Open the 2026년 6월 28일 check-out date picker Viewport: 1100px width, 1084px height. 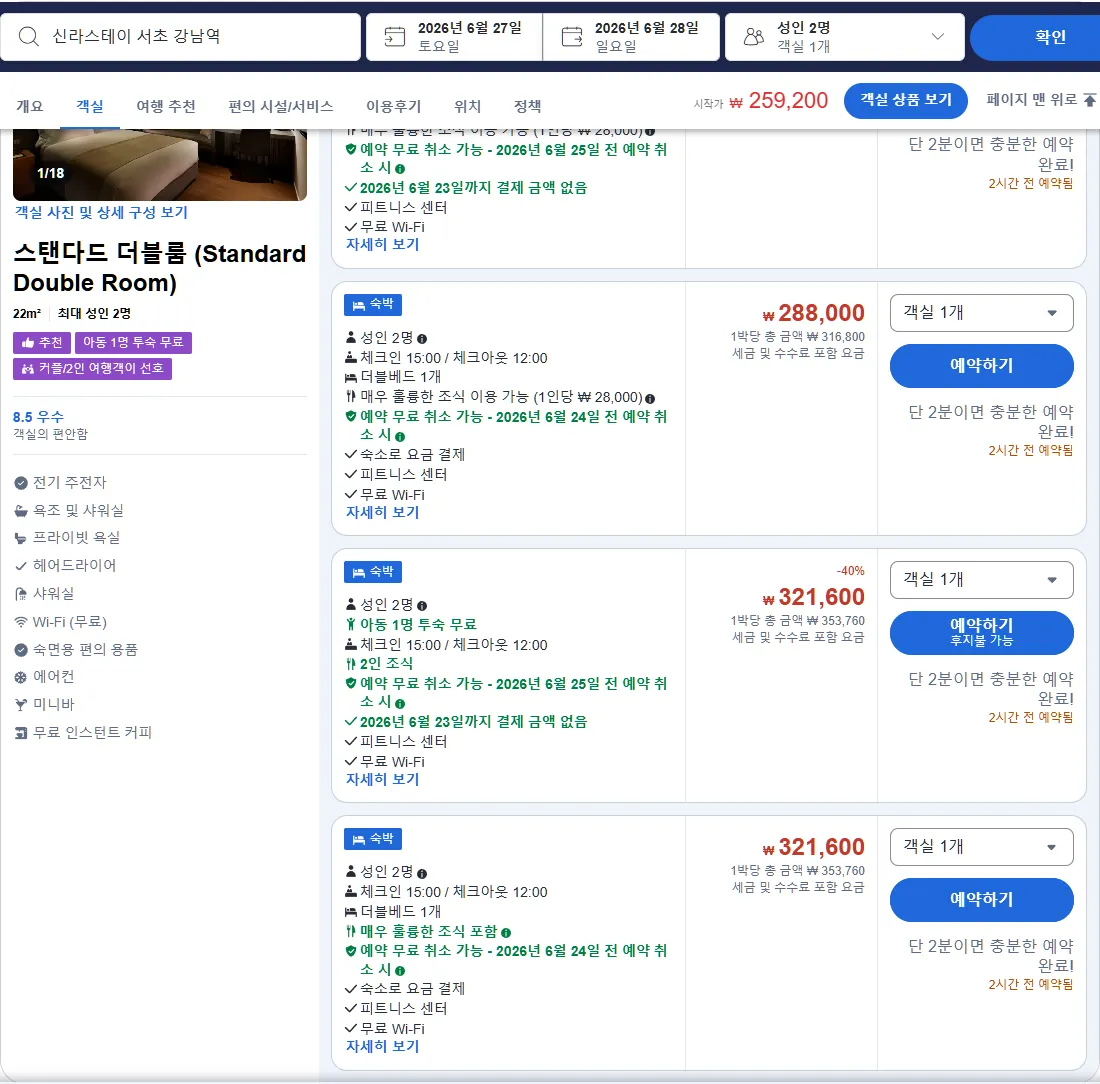point(631,36)
